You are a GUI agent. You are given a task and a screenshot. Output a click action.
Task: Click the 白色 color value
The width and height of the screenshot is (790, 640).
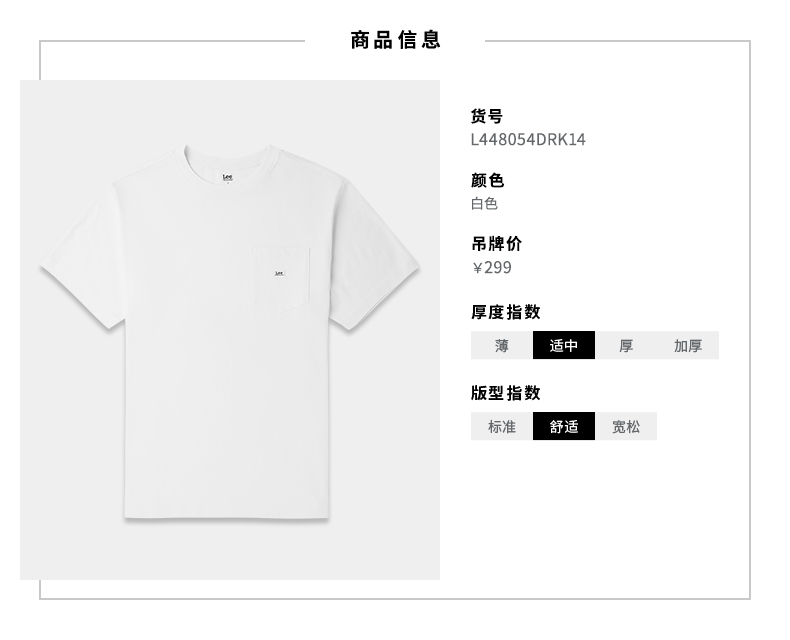(484, 204)
